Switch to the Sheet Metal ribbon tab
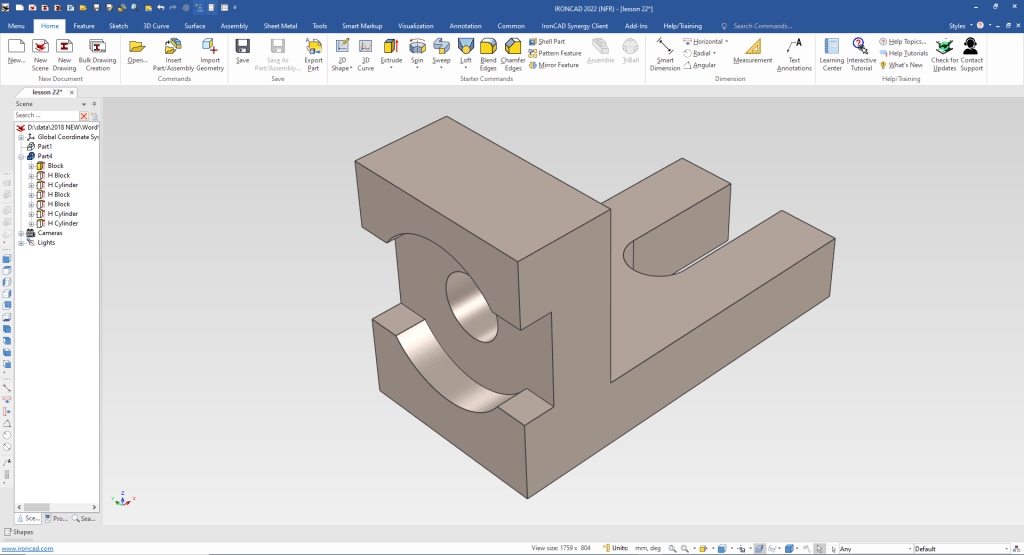1024x555 pixels. 280,25
